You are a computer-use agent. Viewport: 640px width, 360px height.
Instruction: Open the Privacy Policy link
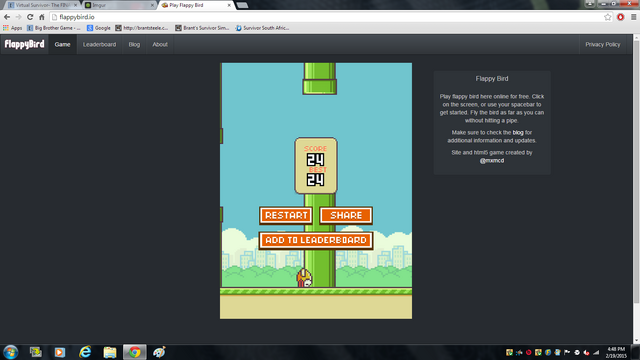click(602, 44)
